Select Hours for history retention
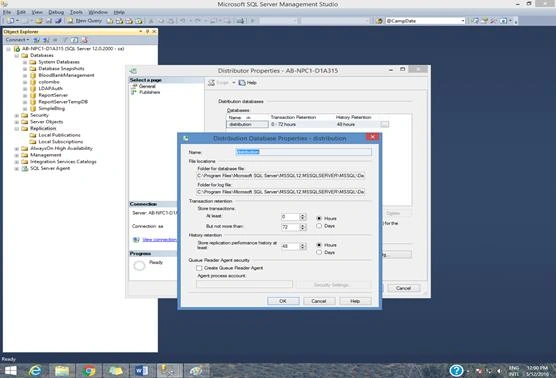 pyautogui.click(x=319, y=245)
